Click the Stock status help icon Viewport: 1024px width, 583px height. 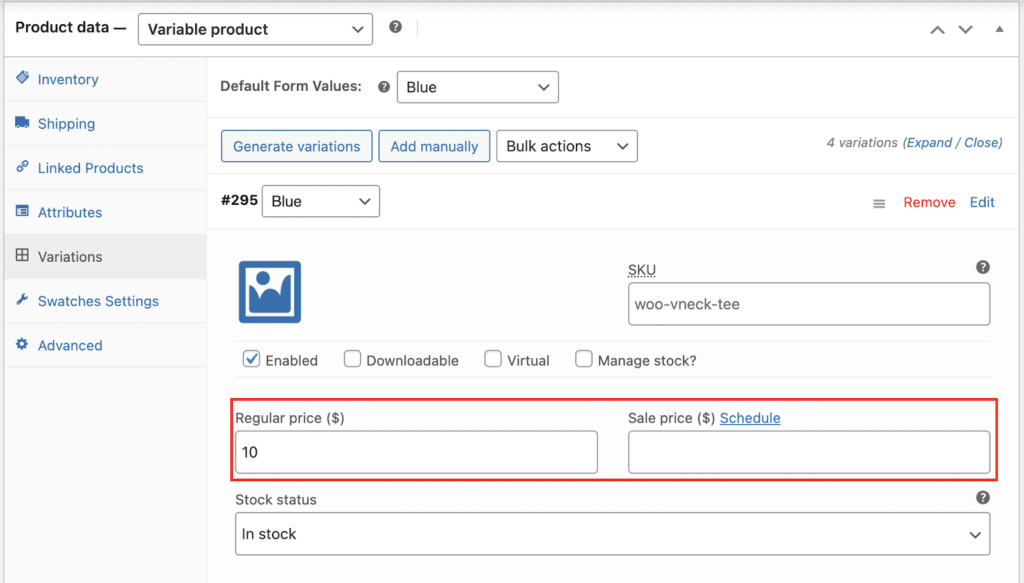pyautogui.click(x=982, y=497)
